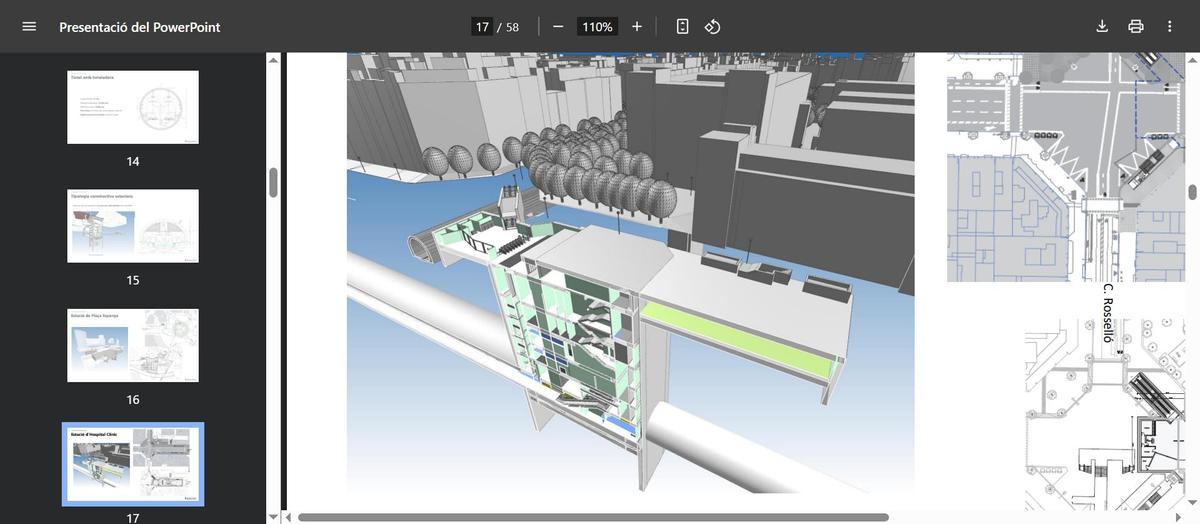Print the document

tap(1136, 26)
